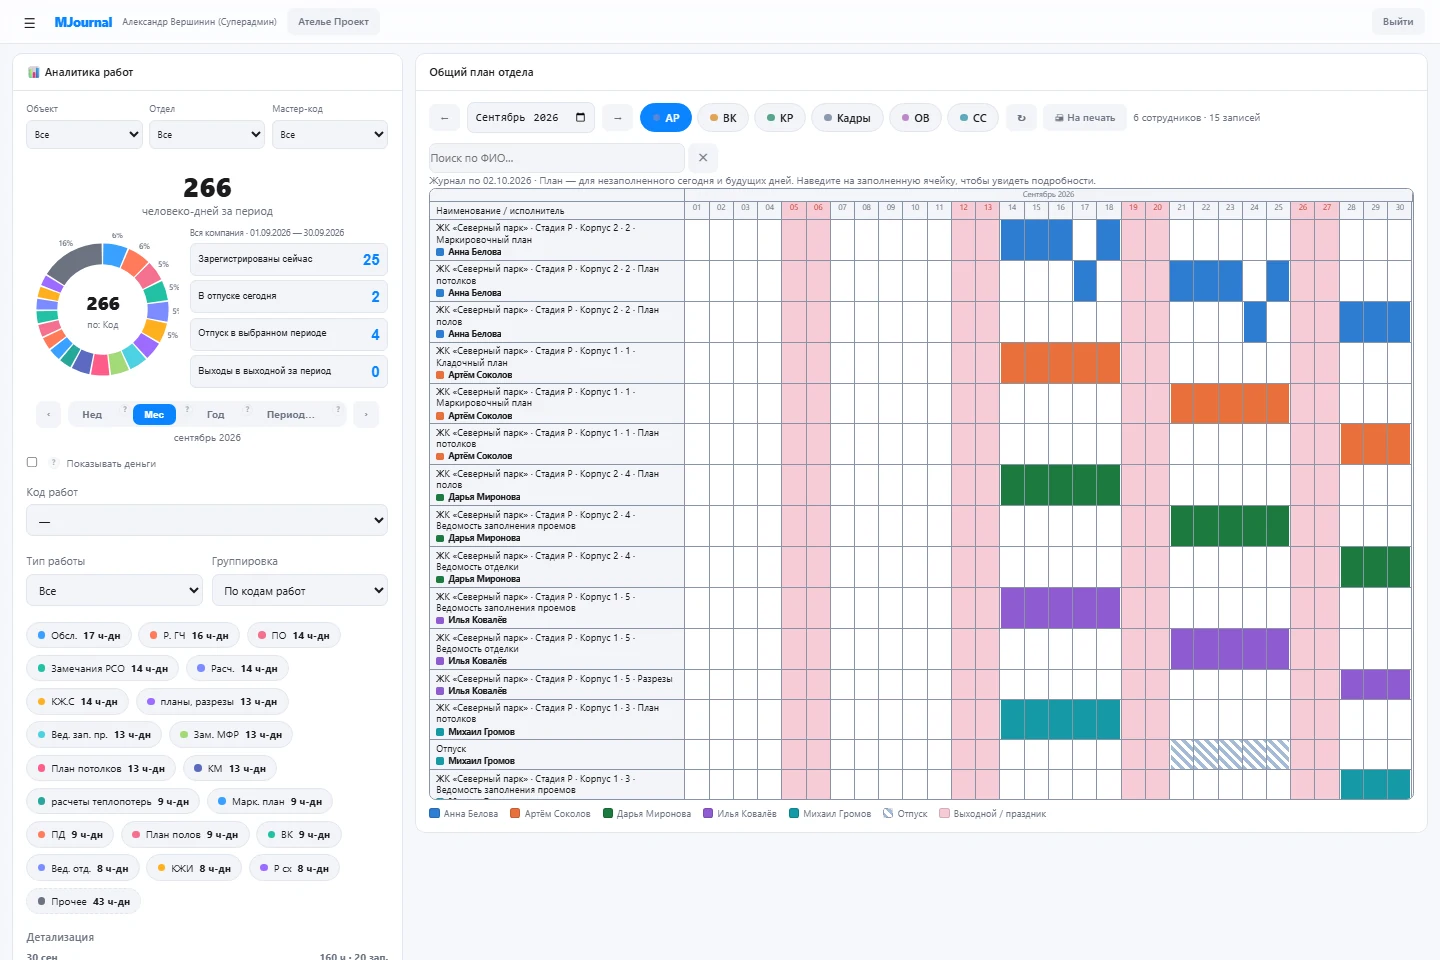Viewport: 1440px width, 960px height.
Task: Click the На печать print button
Action: 1085,118
